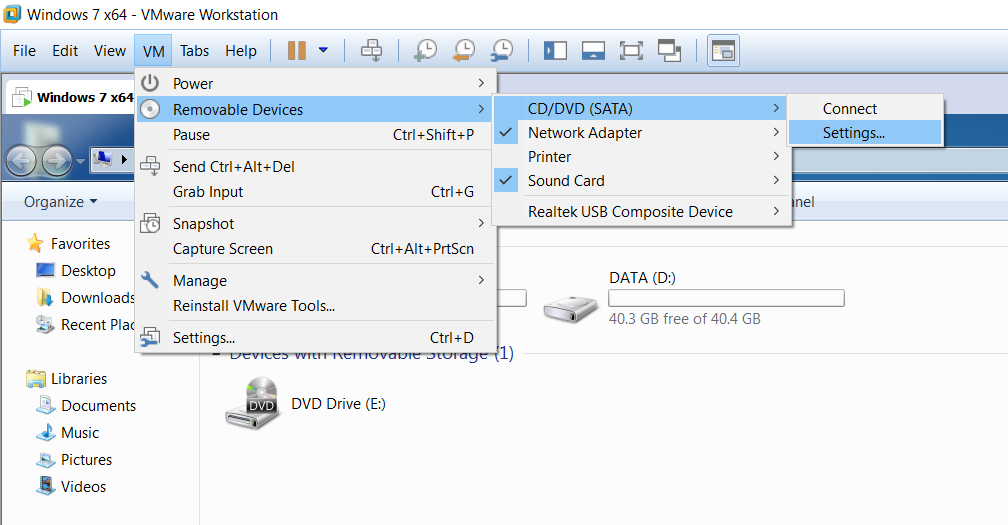This screenshot has width=1008, height=525.
Task: Open the power options dropdown arrow in toolbar
Action: click(x=323, y=50)
